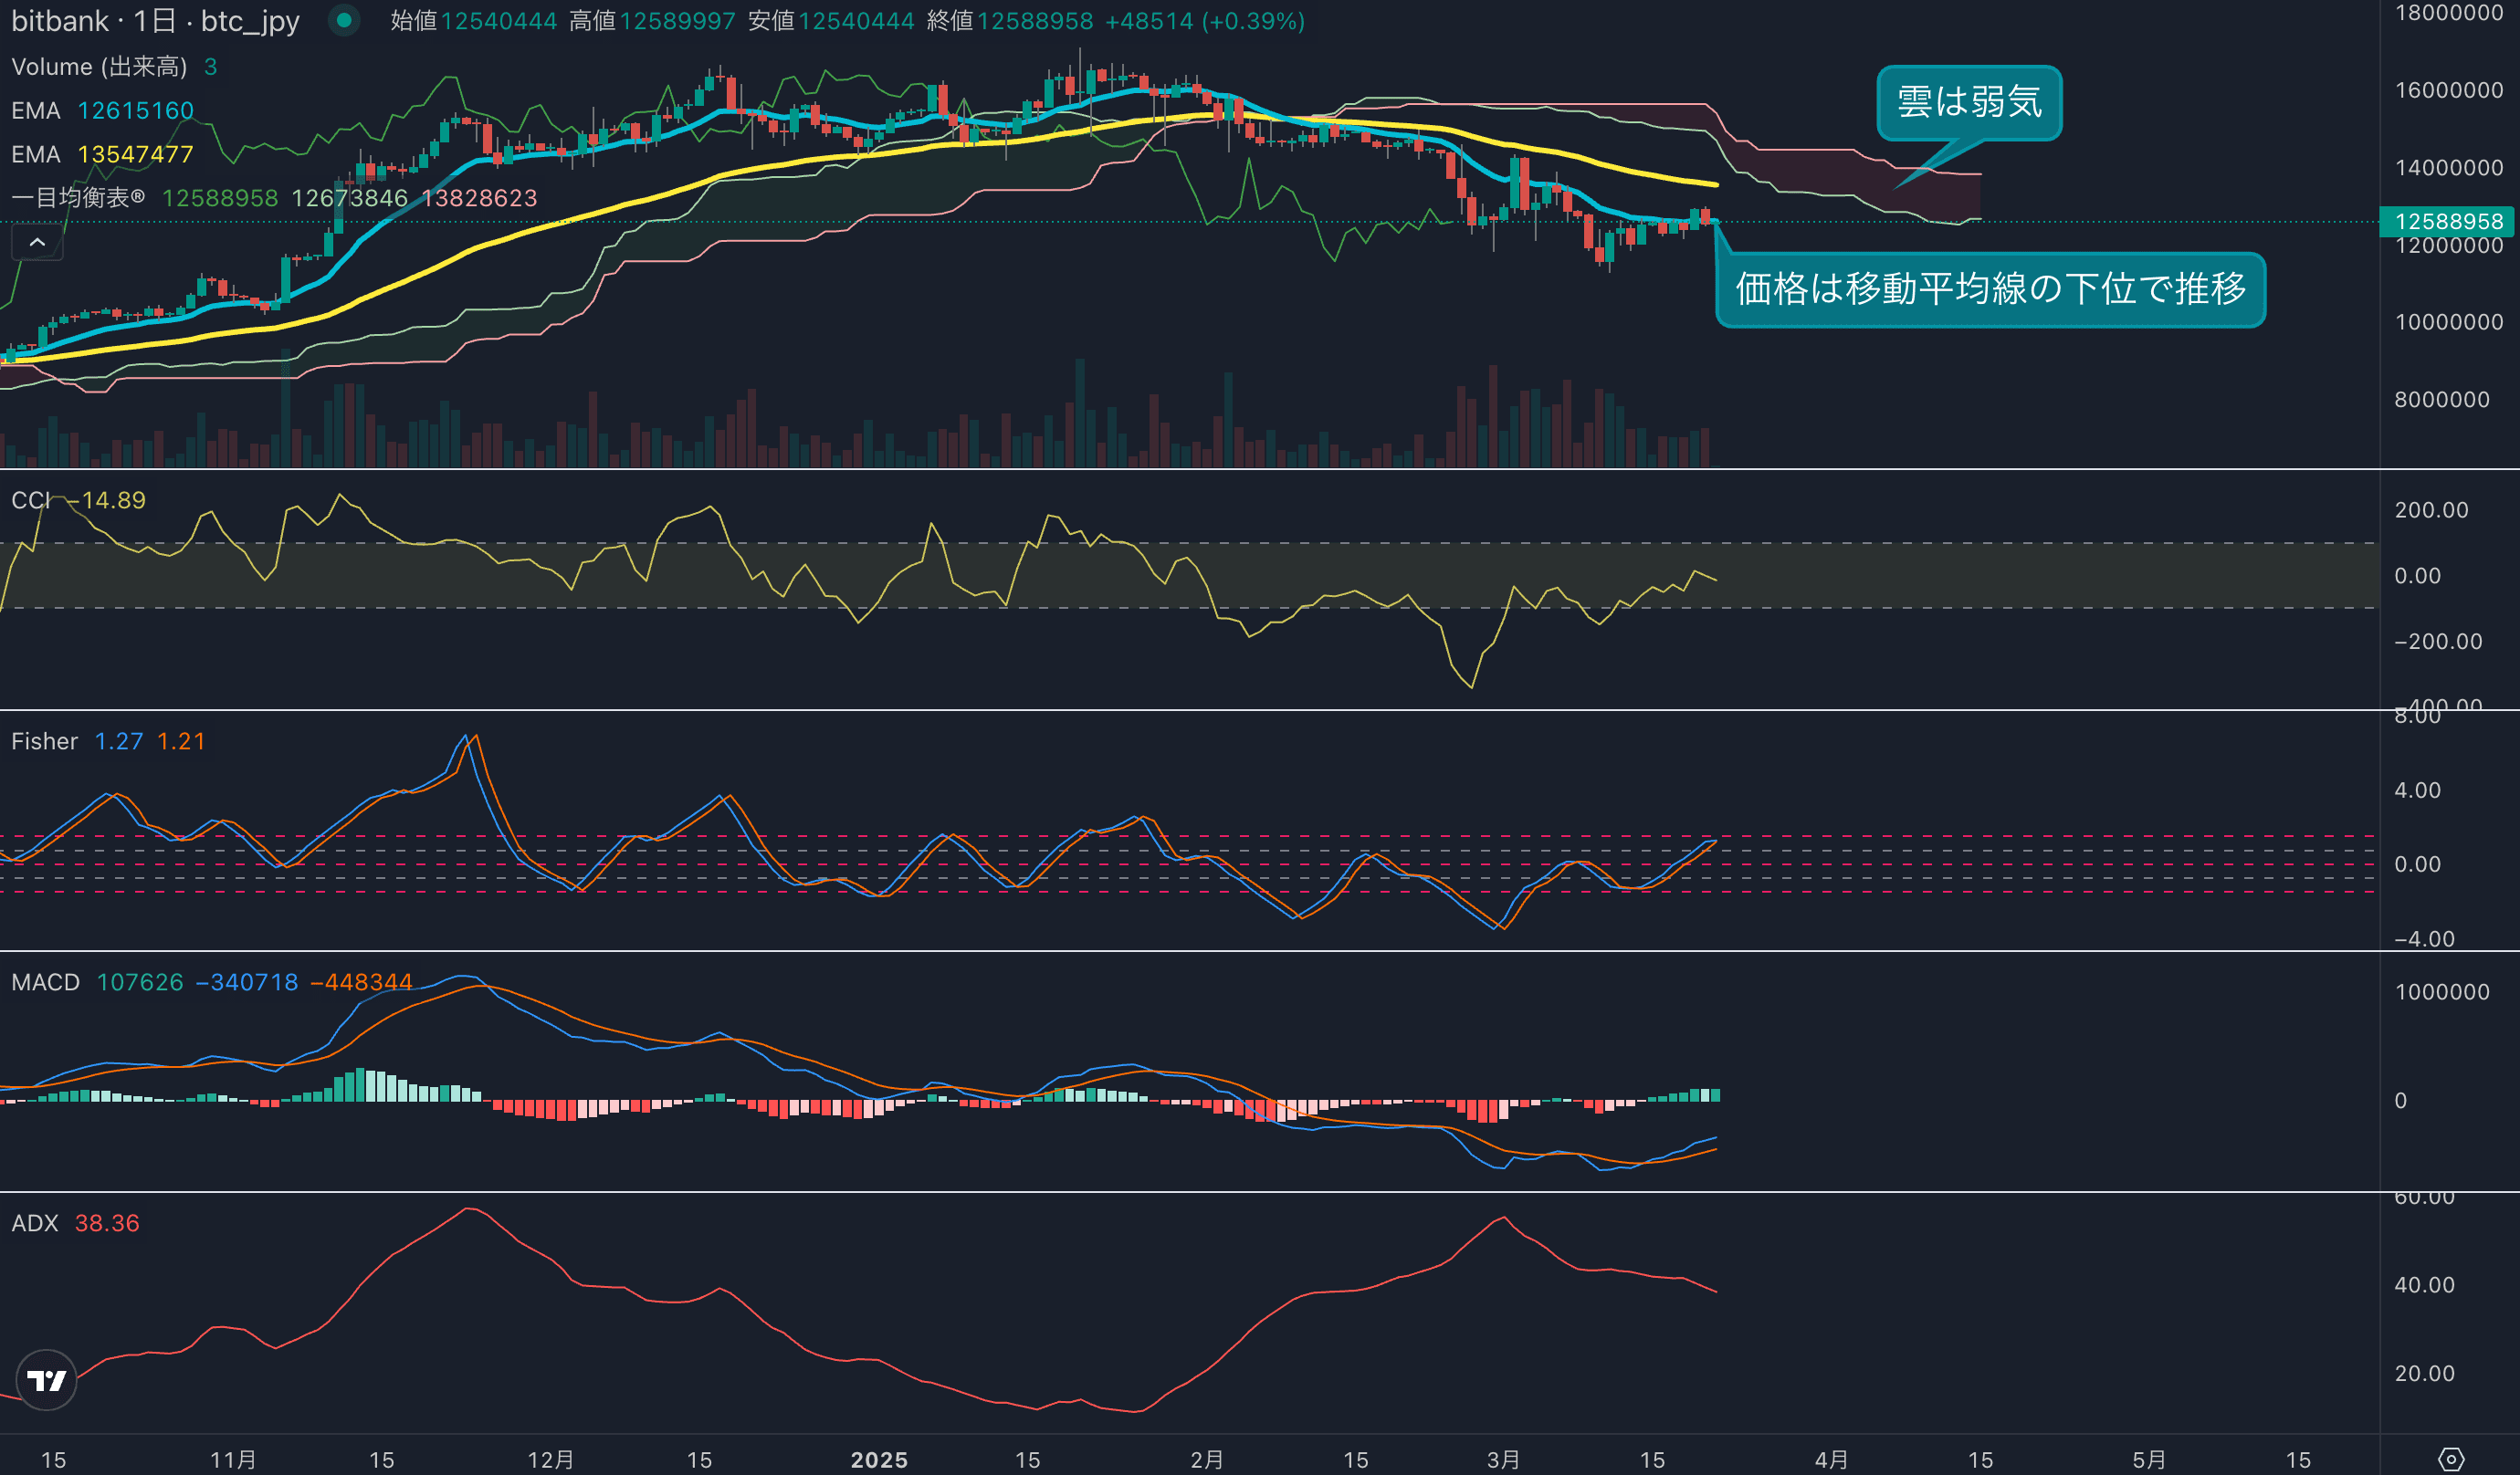Select the yellow EMA 13547477 legend
Image resolution: width=2520 pixels, height=1475 pixels.
tap(102, 154)
